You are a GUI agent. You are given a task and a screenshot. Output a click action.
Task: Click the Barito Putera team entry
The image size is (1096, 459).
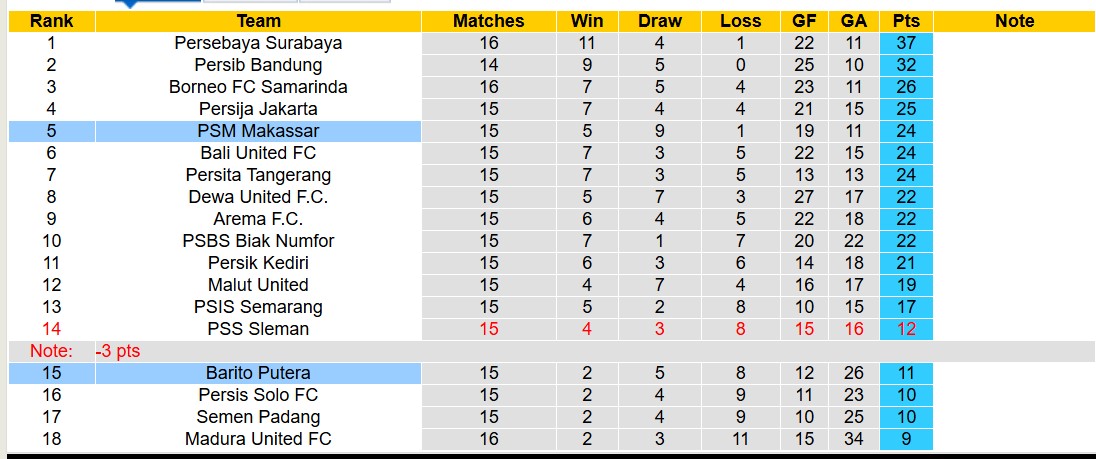[x=258, y=373]
